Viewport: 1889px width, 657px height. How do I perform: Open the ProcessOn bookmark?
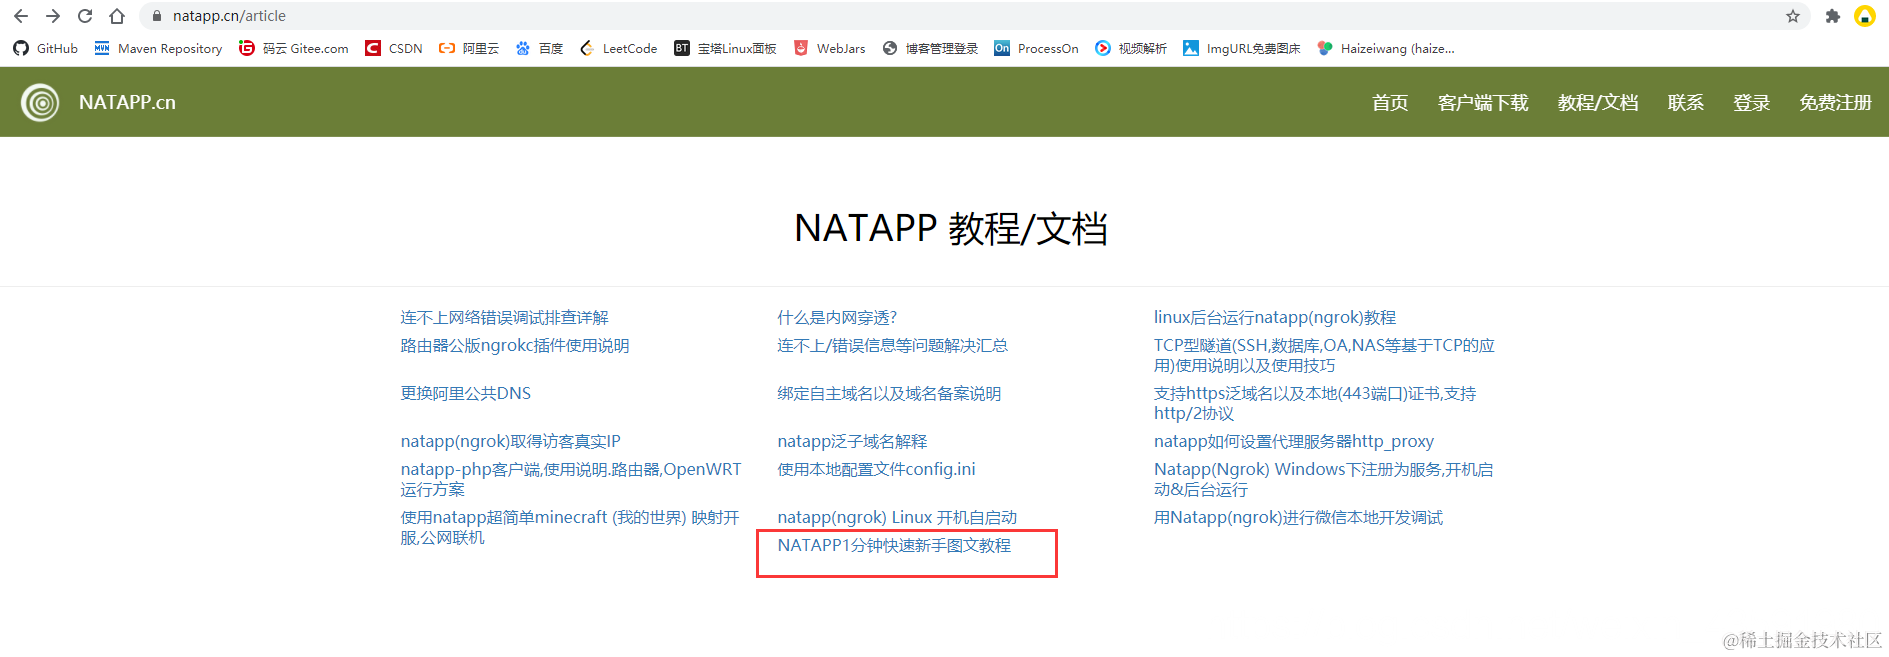click(1036, 48)
